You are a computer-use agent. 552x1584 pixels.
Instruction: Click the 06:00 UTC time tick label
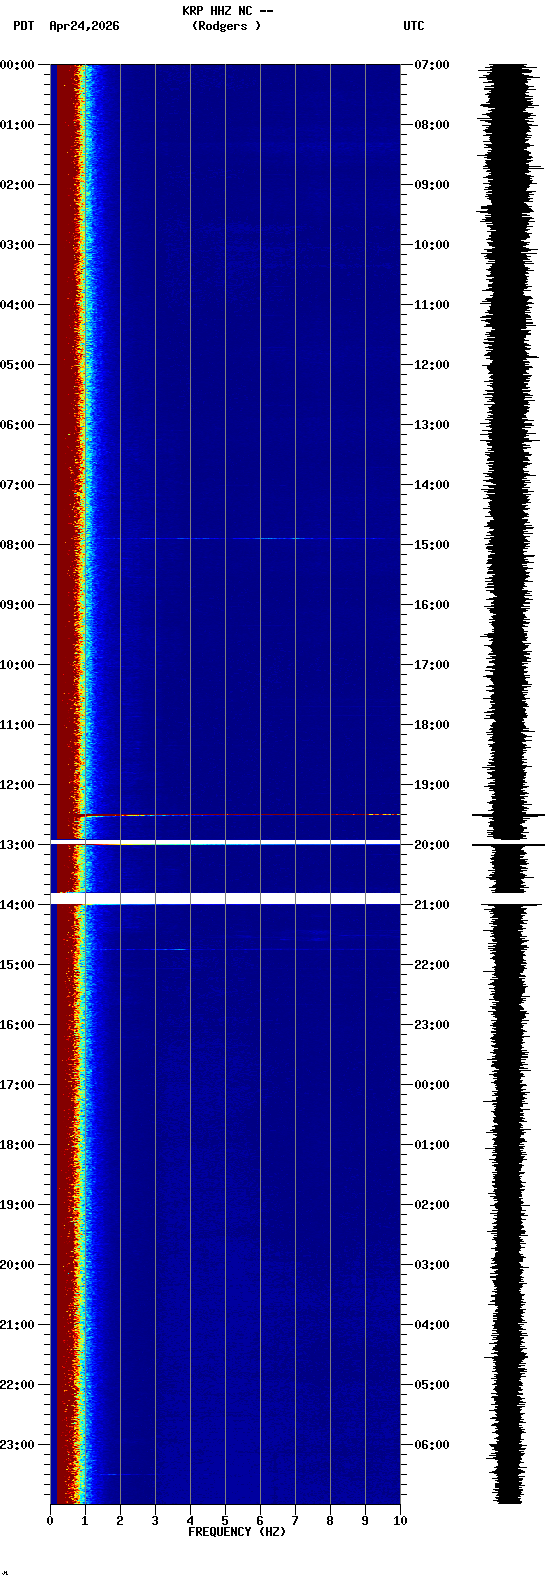pyautogui.click(x=432, y=1445)
